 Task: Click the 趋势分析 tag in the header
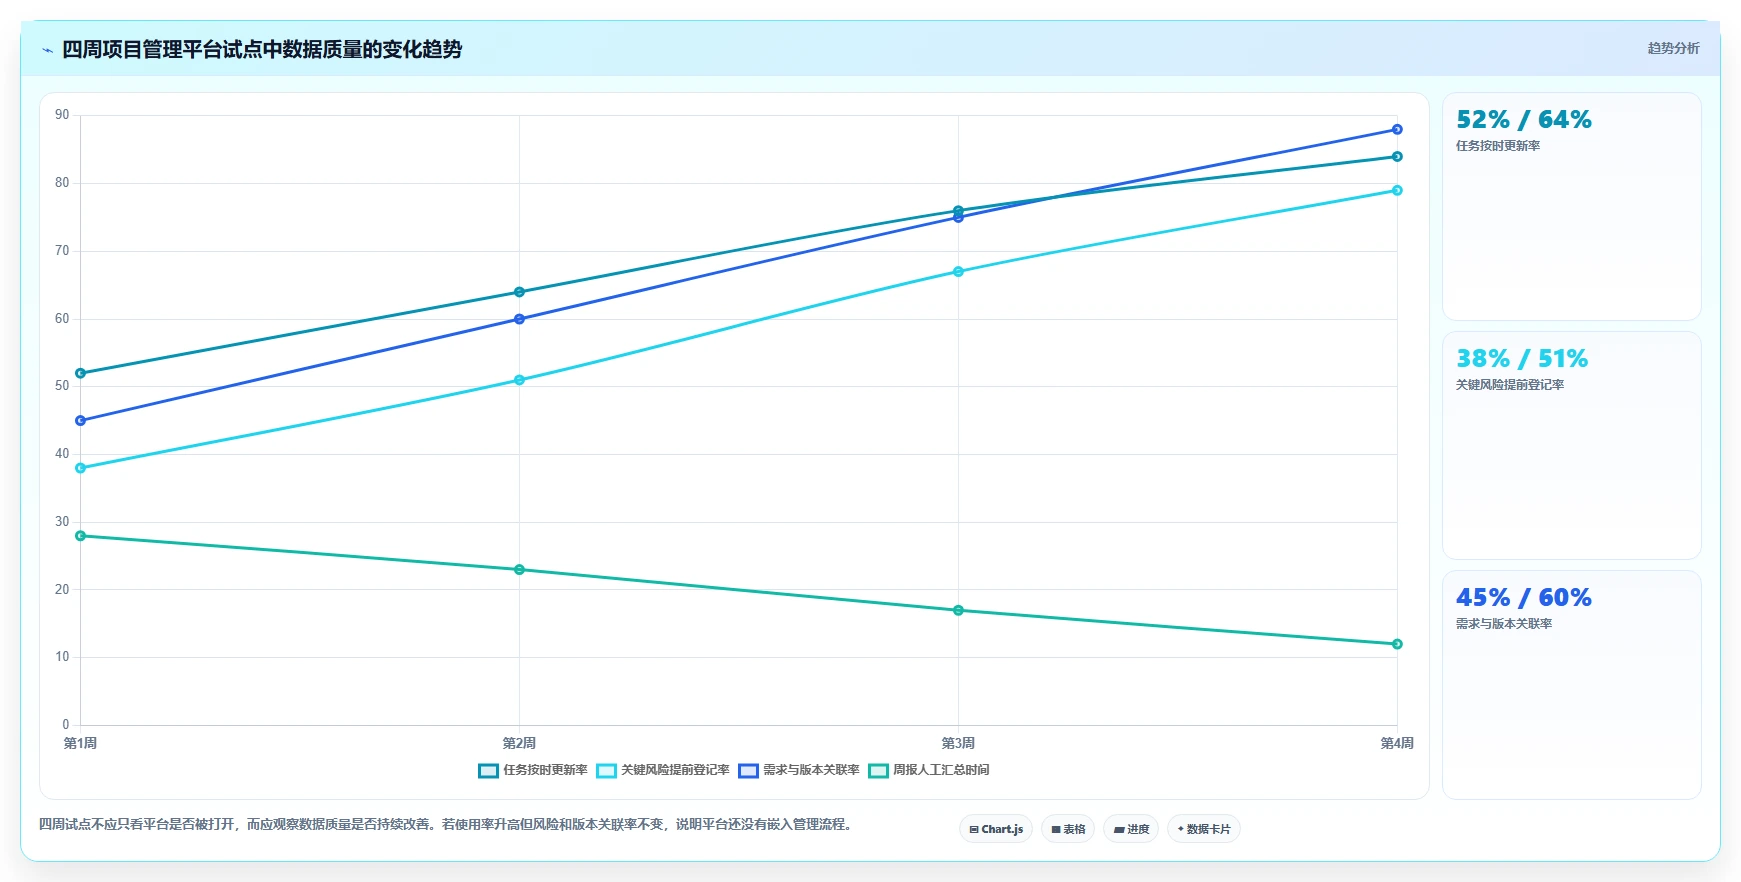pyautogui.click(x=1673, y=48)
